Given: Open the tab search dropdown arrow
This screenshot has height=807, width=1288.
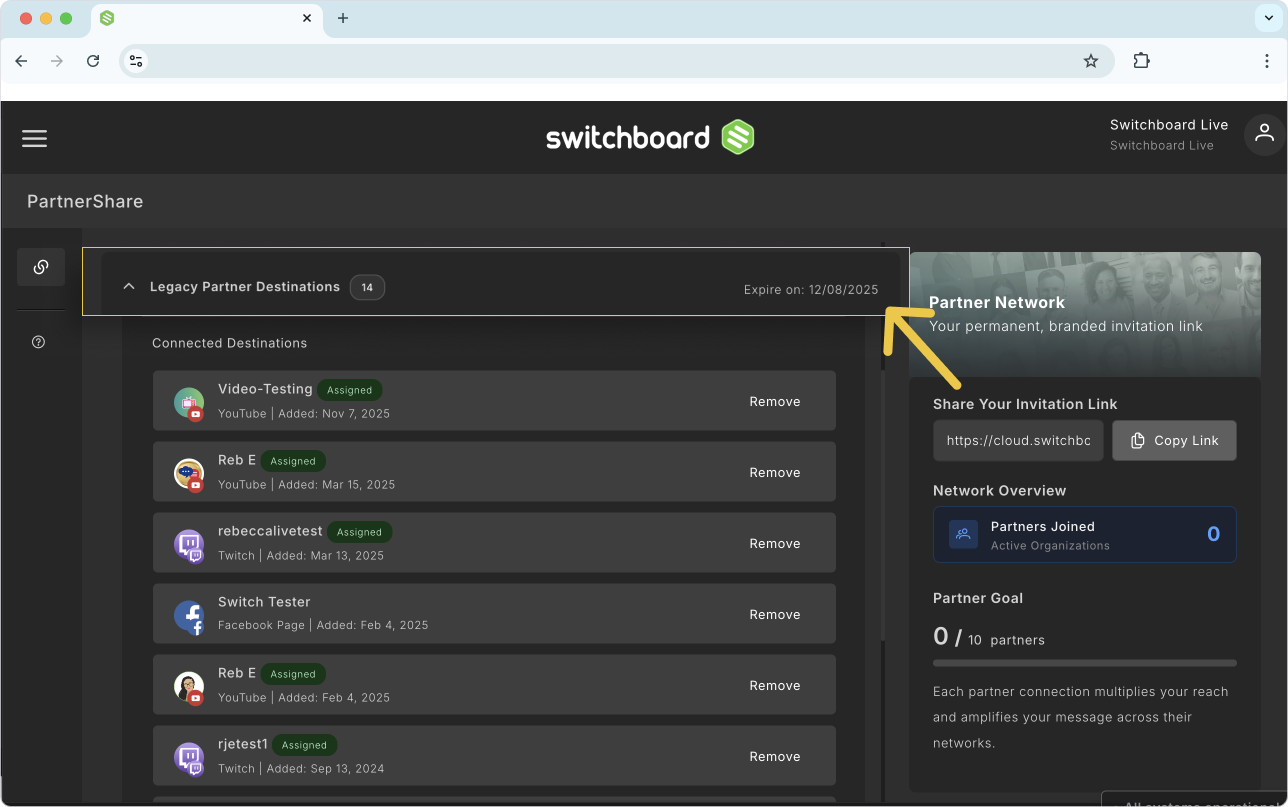Looking at the screenshot, I should (1269, 18).
